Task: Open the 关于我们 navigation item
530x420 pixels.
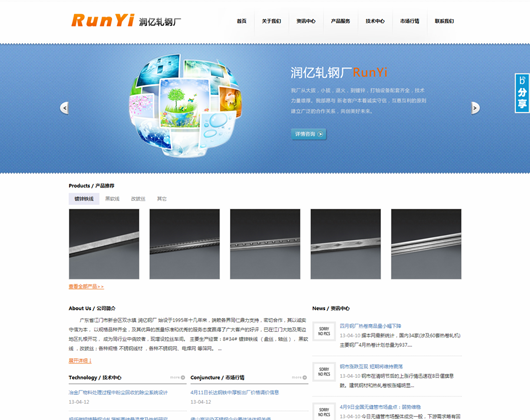Action: (x=271, y=21)
